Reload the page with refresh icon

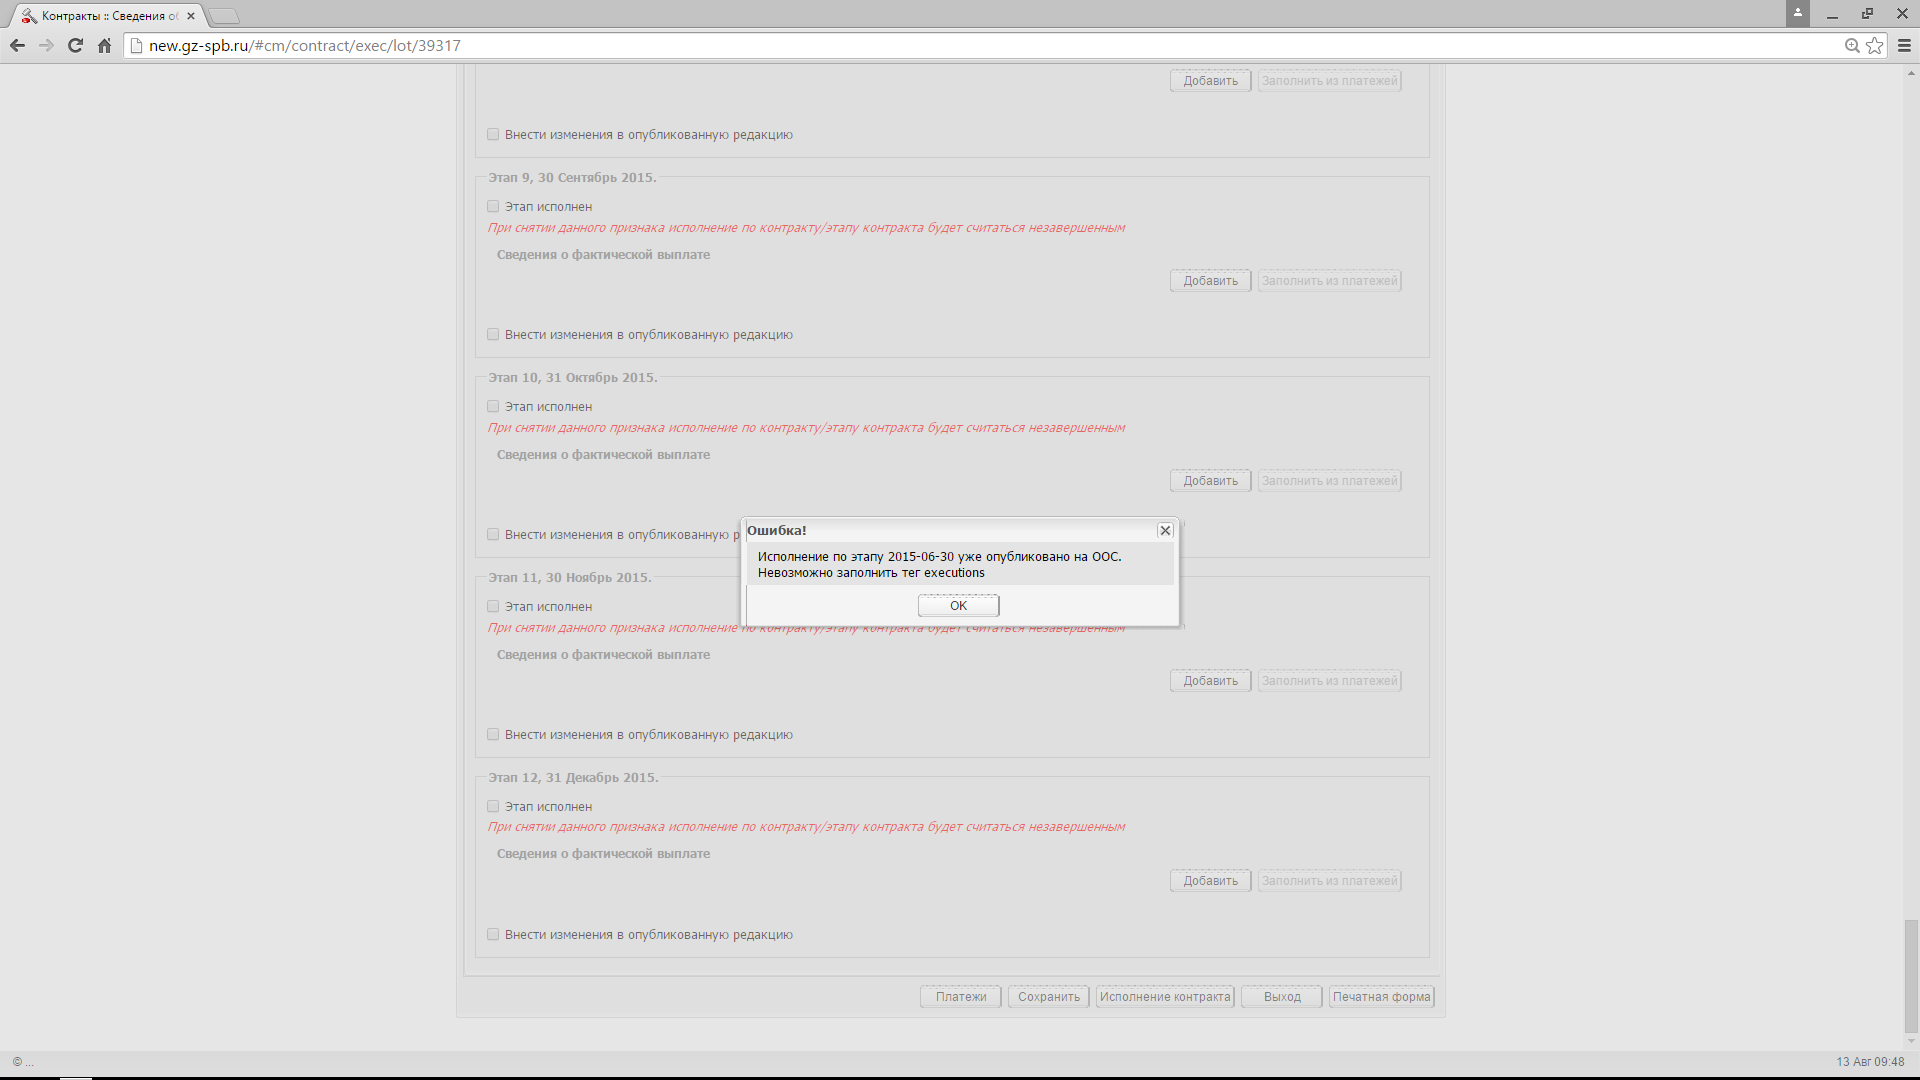tap(75, 46)
